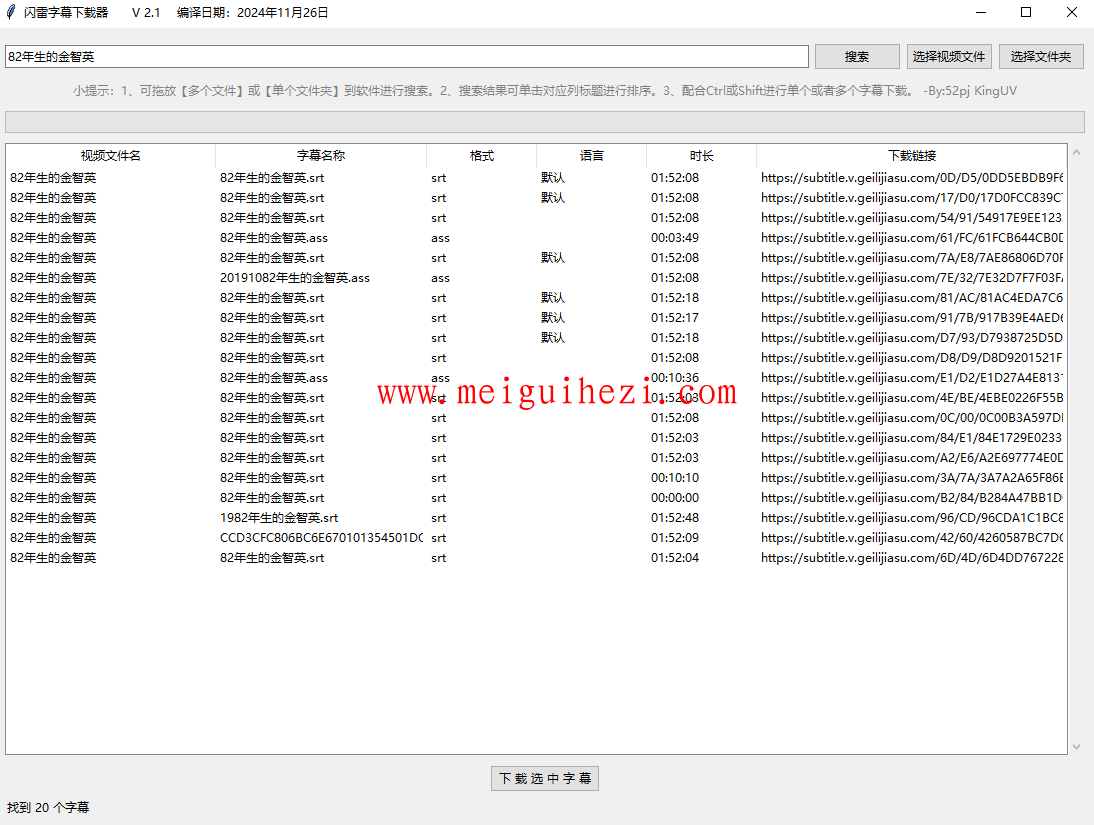Screen dimensions: 1094x825
Task: Click link containing 96/CD/96CDA1C1BC
Action: click(912, 518)
